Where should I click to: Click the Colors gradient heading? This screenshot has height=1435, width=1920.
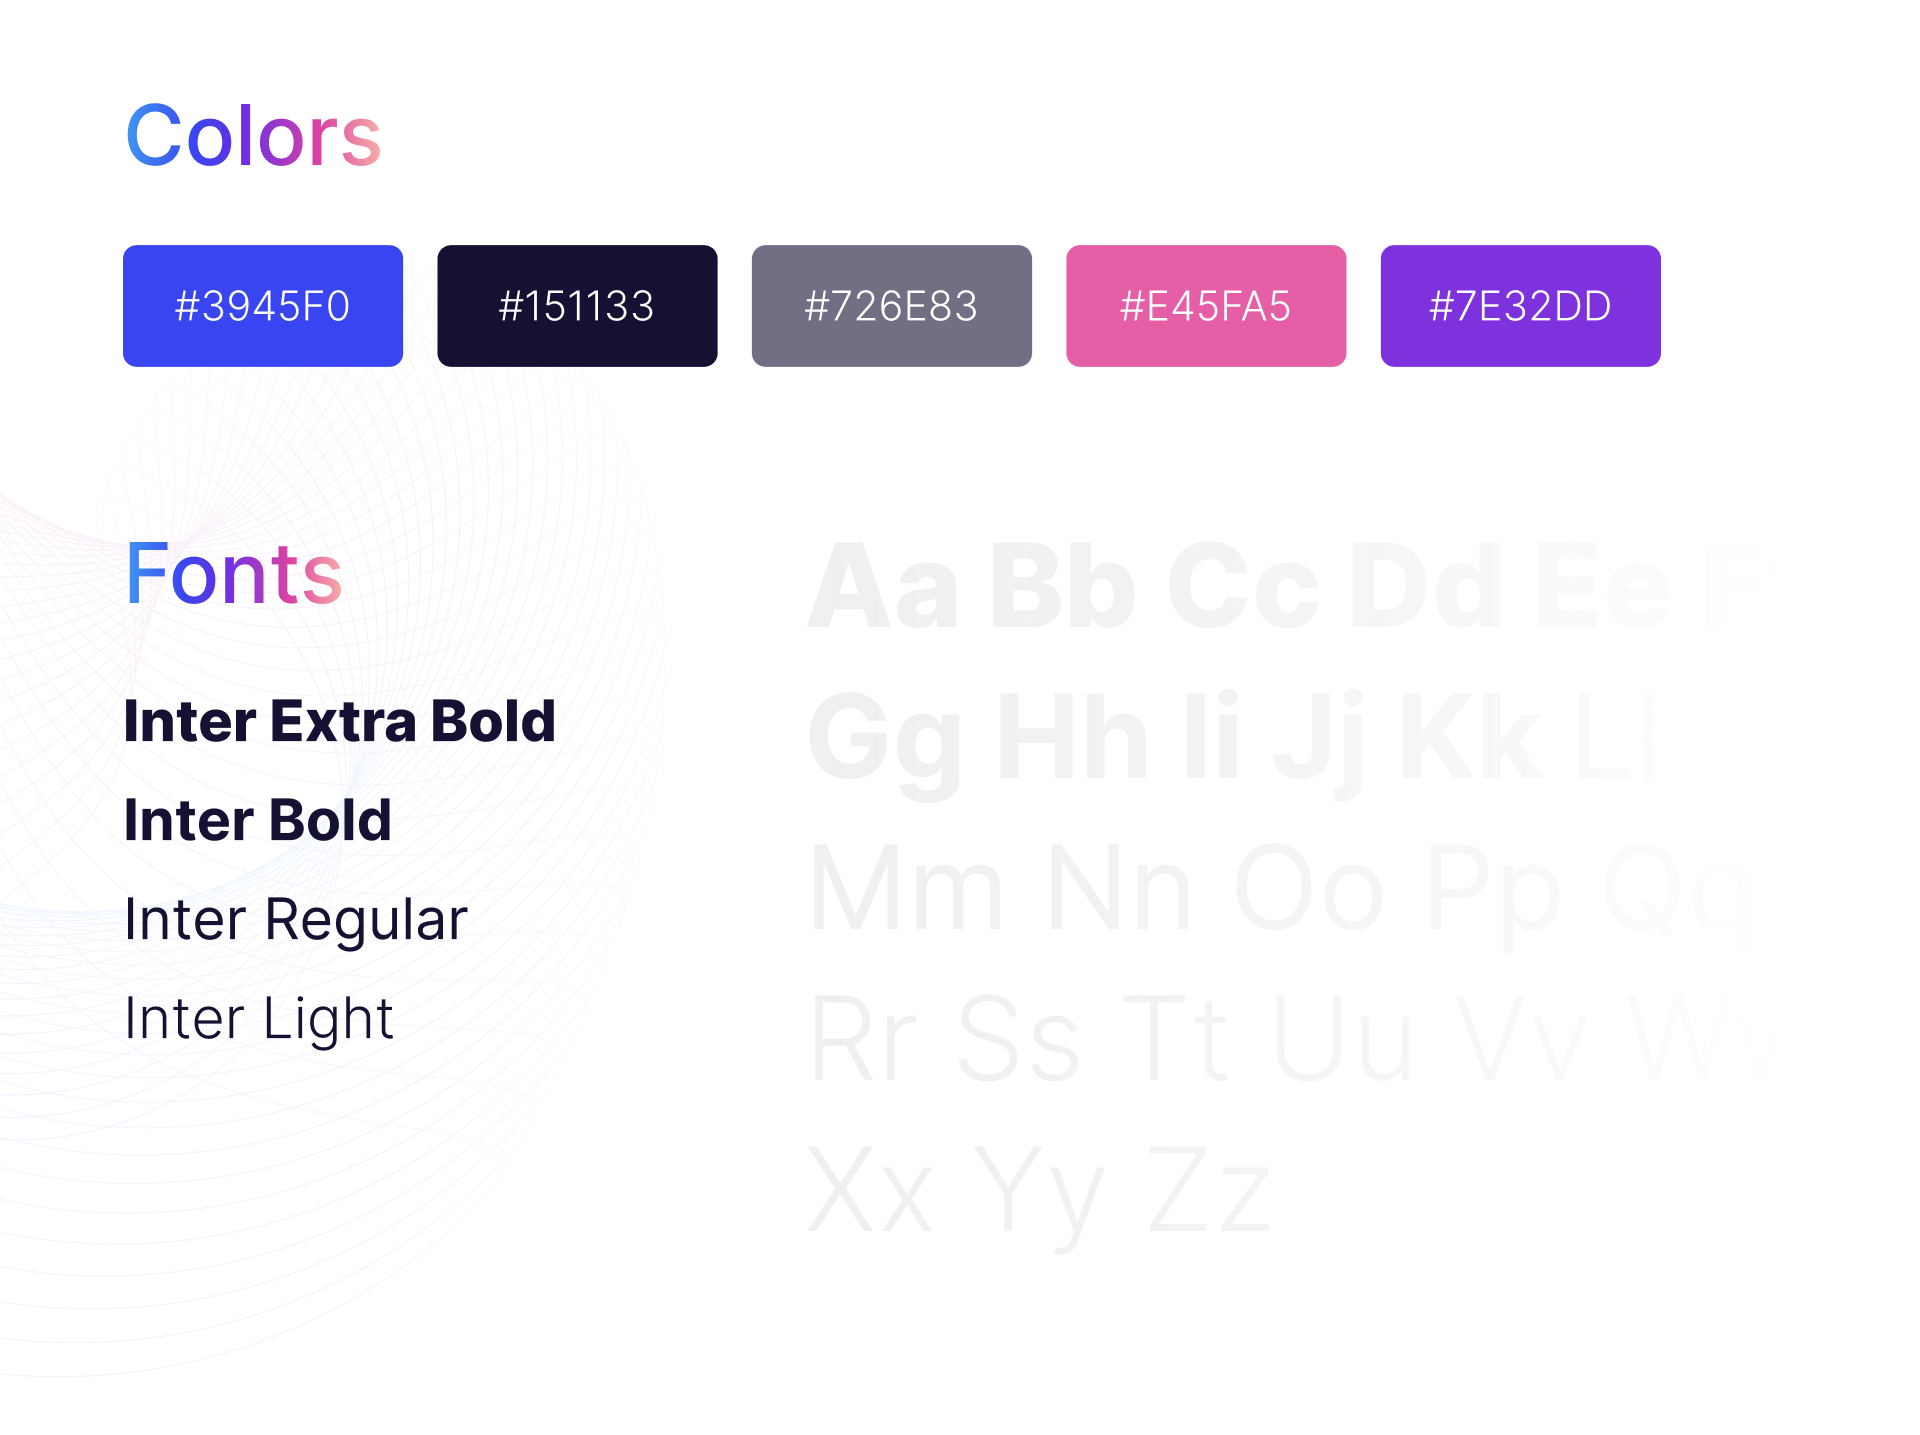pyautogui.click(x=253, y=135)
